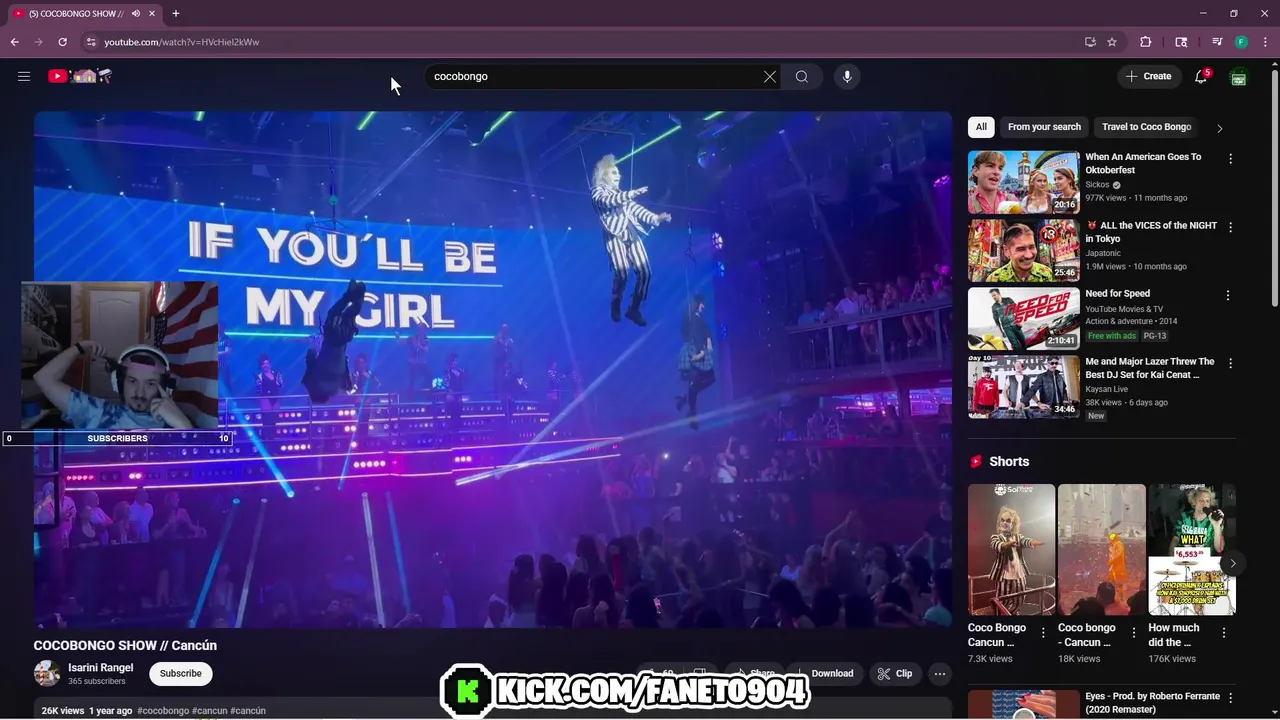Install app icon in address bar
Image resolution: width=1280 pixels, height=720 pixels.
tap(1090, 42)
